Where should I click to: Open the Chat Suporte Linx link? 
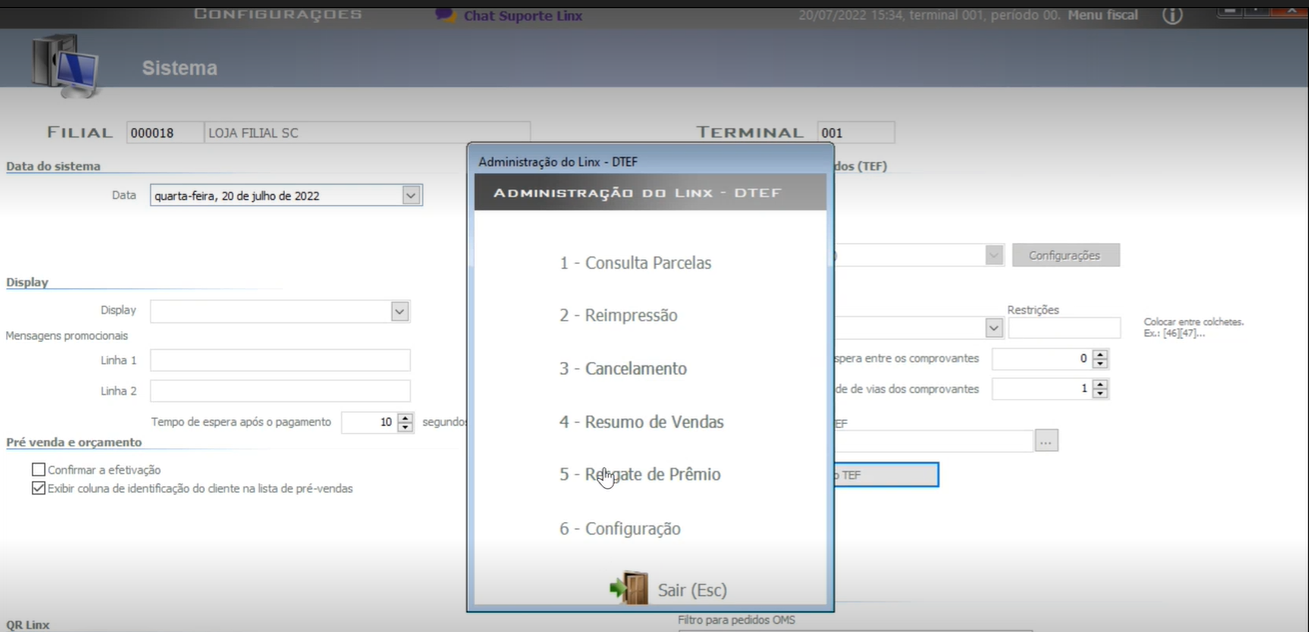click(523, 15)
